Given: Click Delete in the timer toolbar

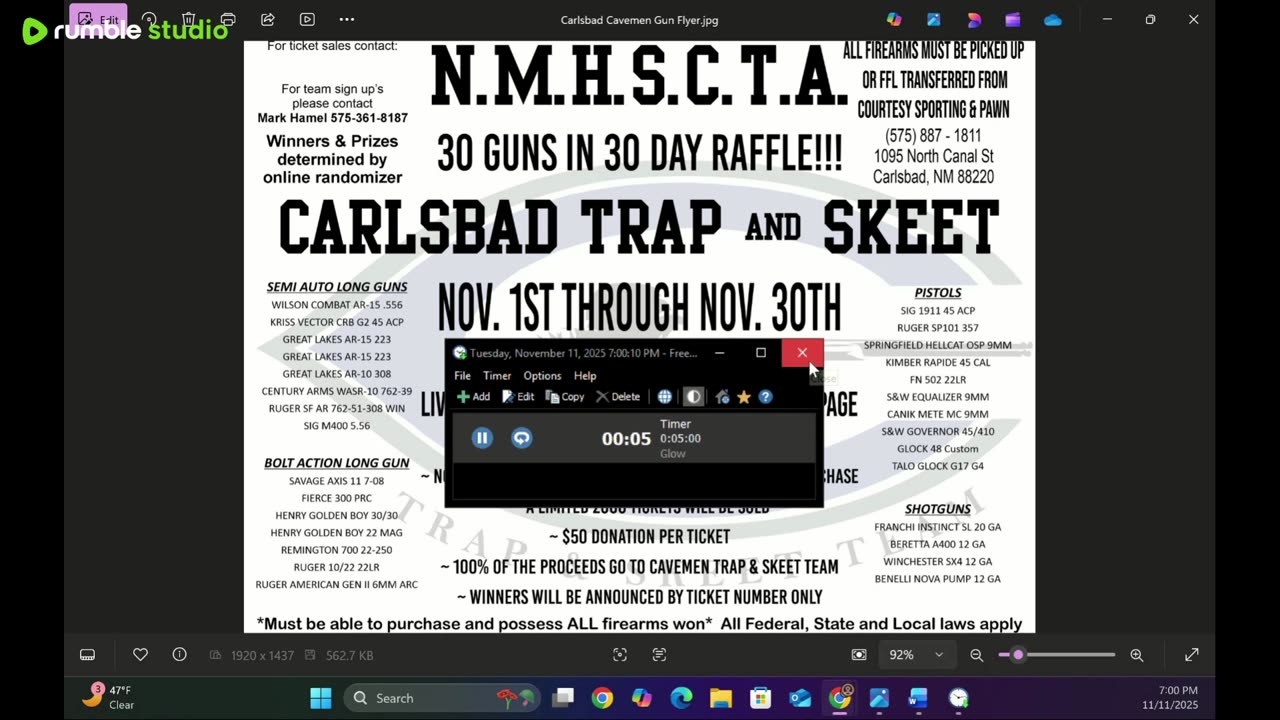Looking at the screenshot, I should pyautogui.click(x=618, y=397).
